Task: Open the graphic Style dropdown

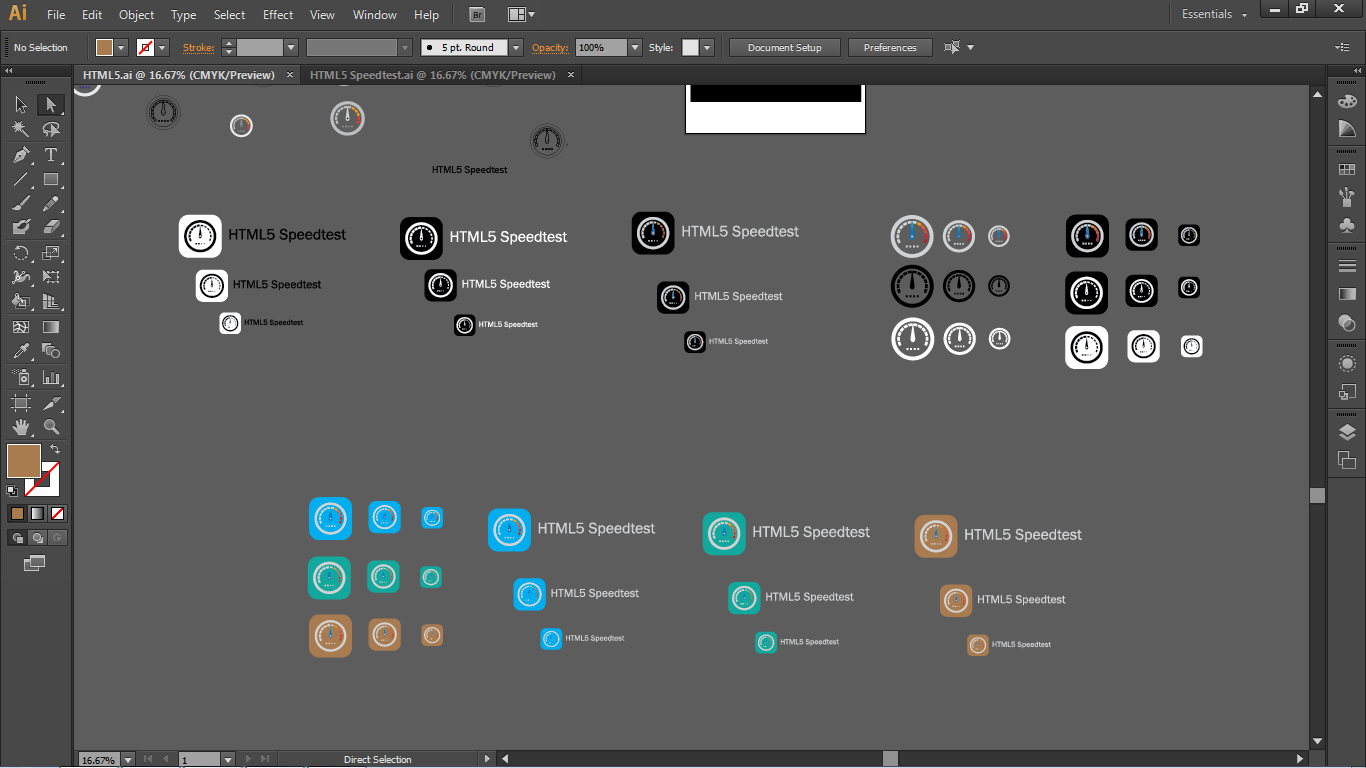Action: pyautogui.click(x=707, y=48)
